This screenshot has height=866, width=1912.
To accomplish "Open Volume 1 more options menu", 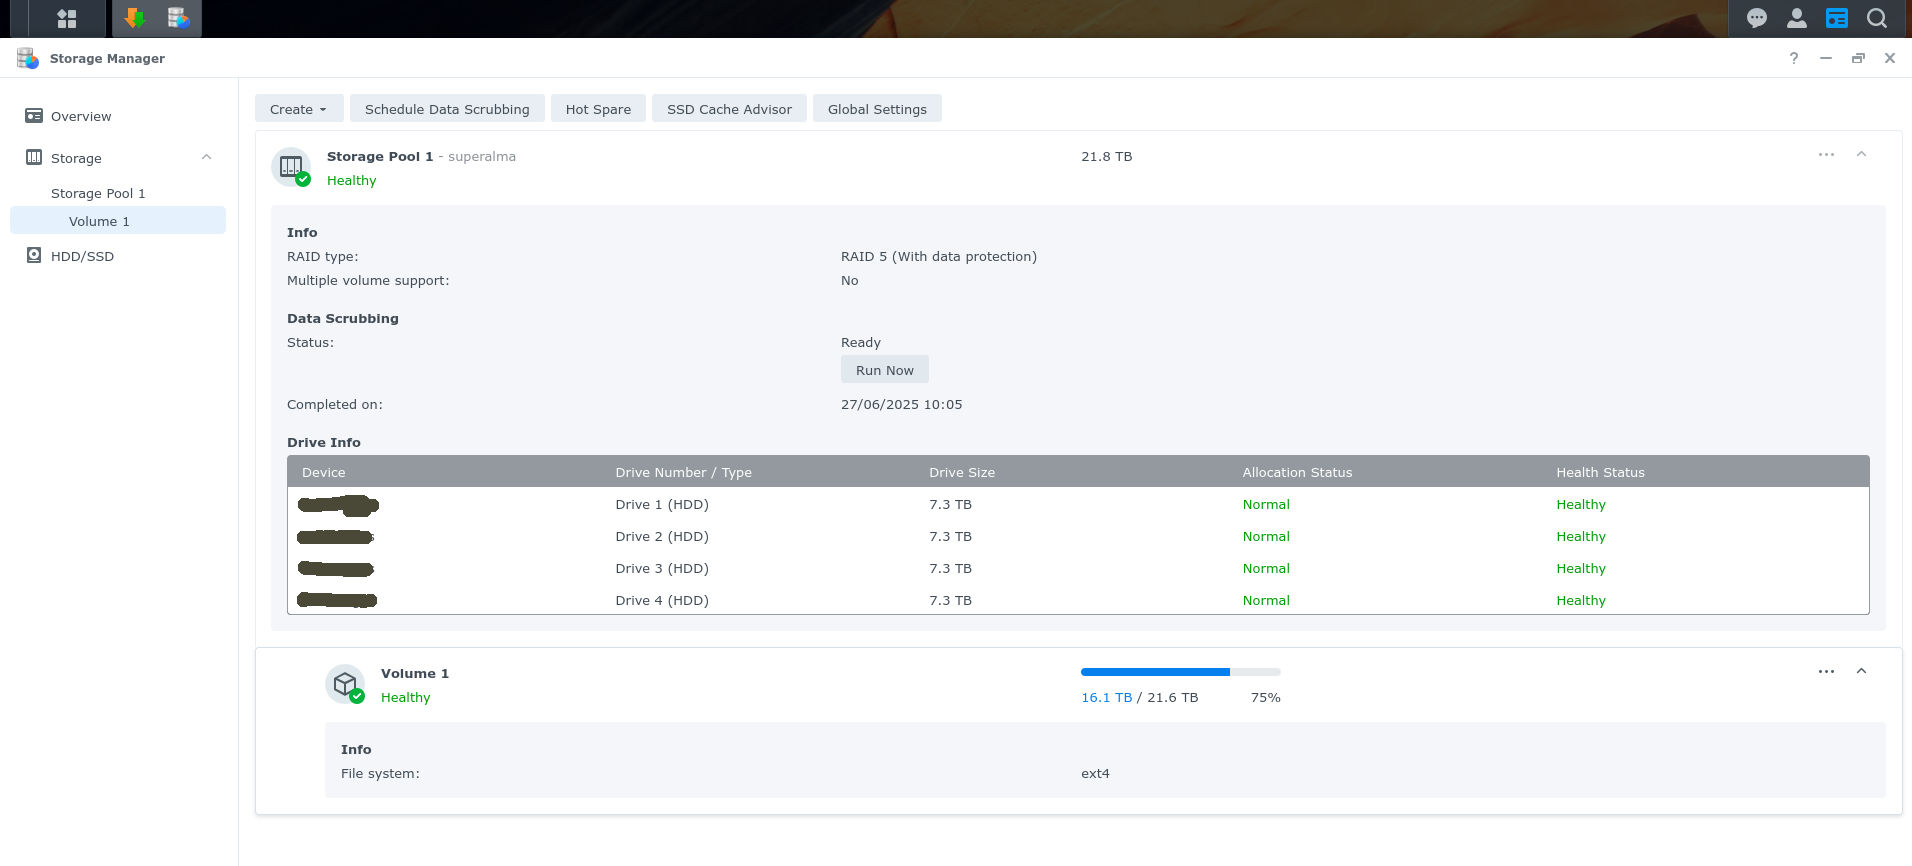I will tap(1826, 671).
